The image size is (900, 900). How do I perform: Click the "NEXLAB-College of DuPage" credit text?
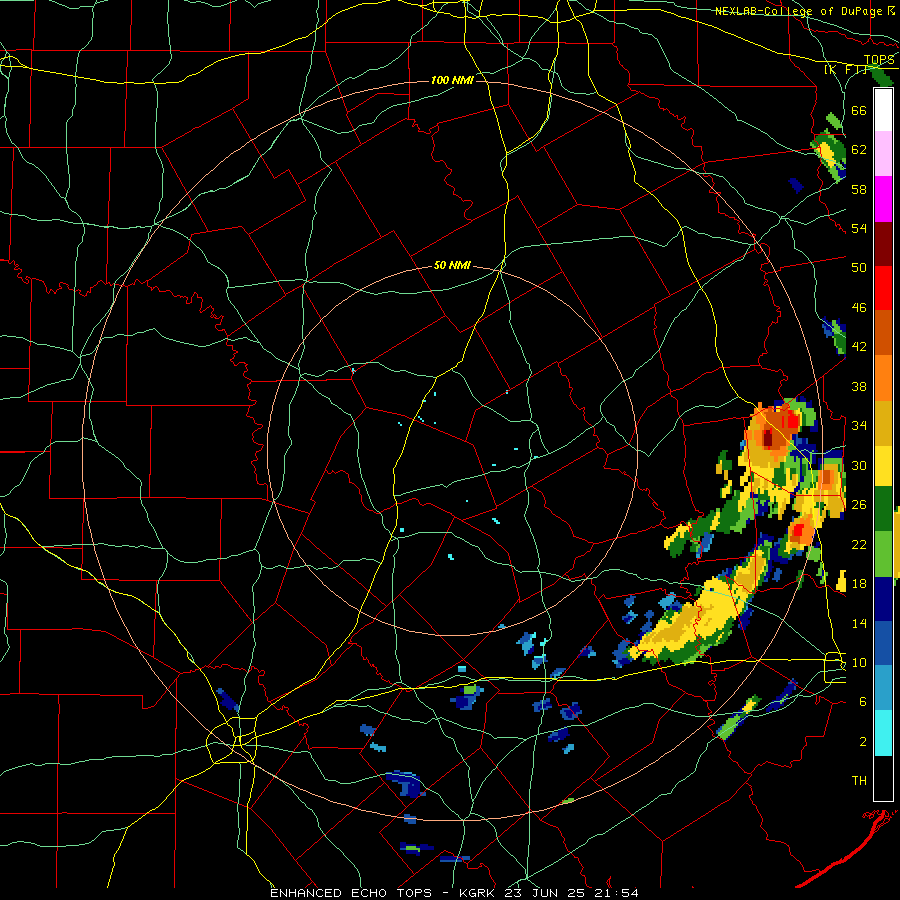pos(798,11)
